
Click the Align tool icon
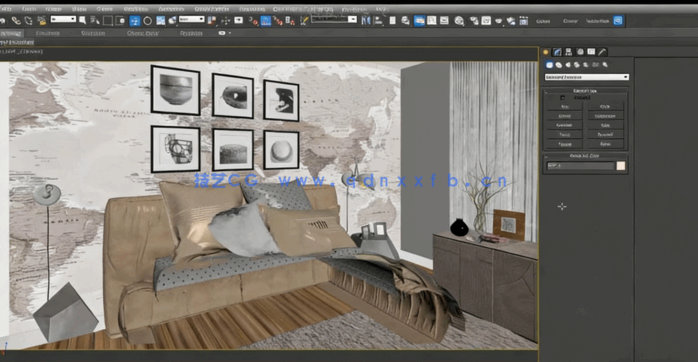pyautogui.click(x=378, y=20)
